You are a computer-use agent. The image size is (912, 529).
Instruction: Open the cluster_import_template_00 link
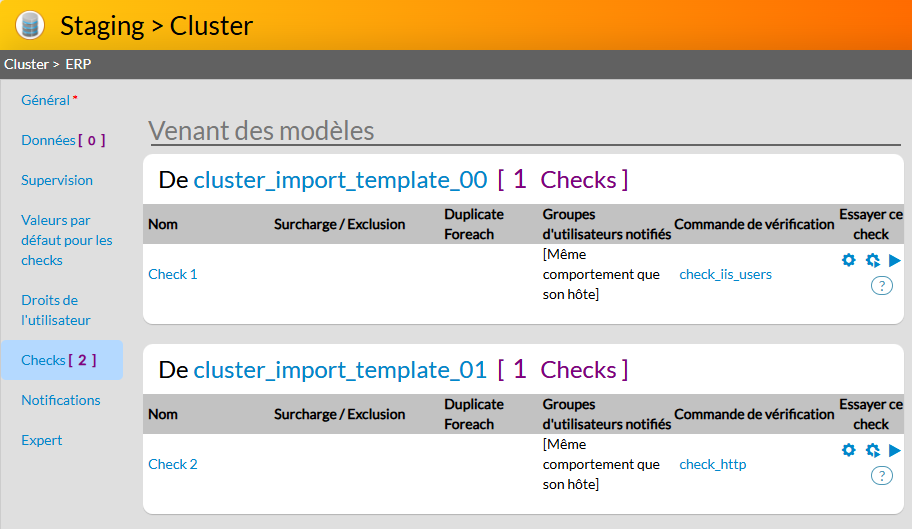[x=340, y=180]
